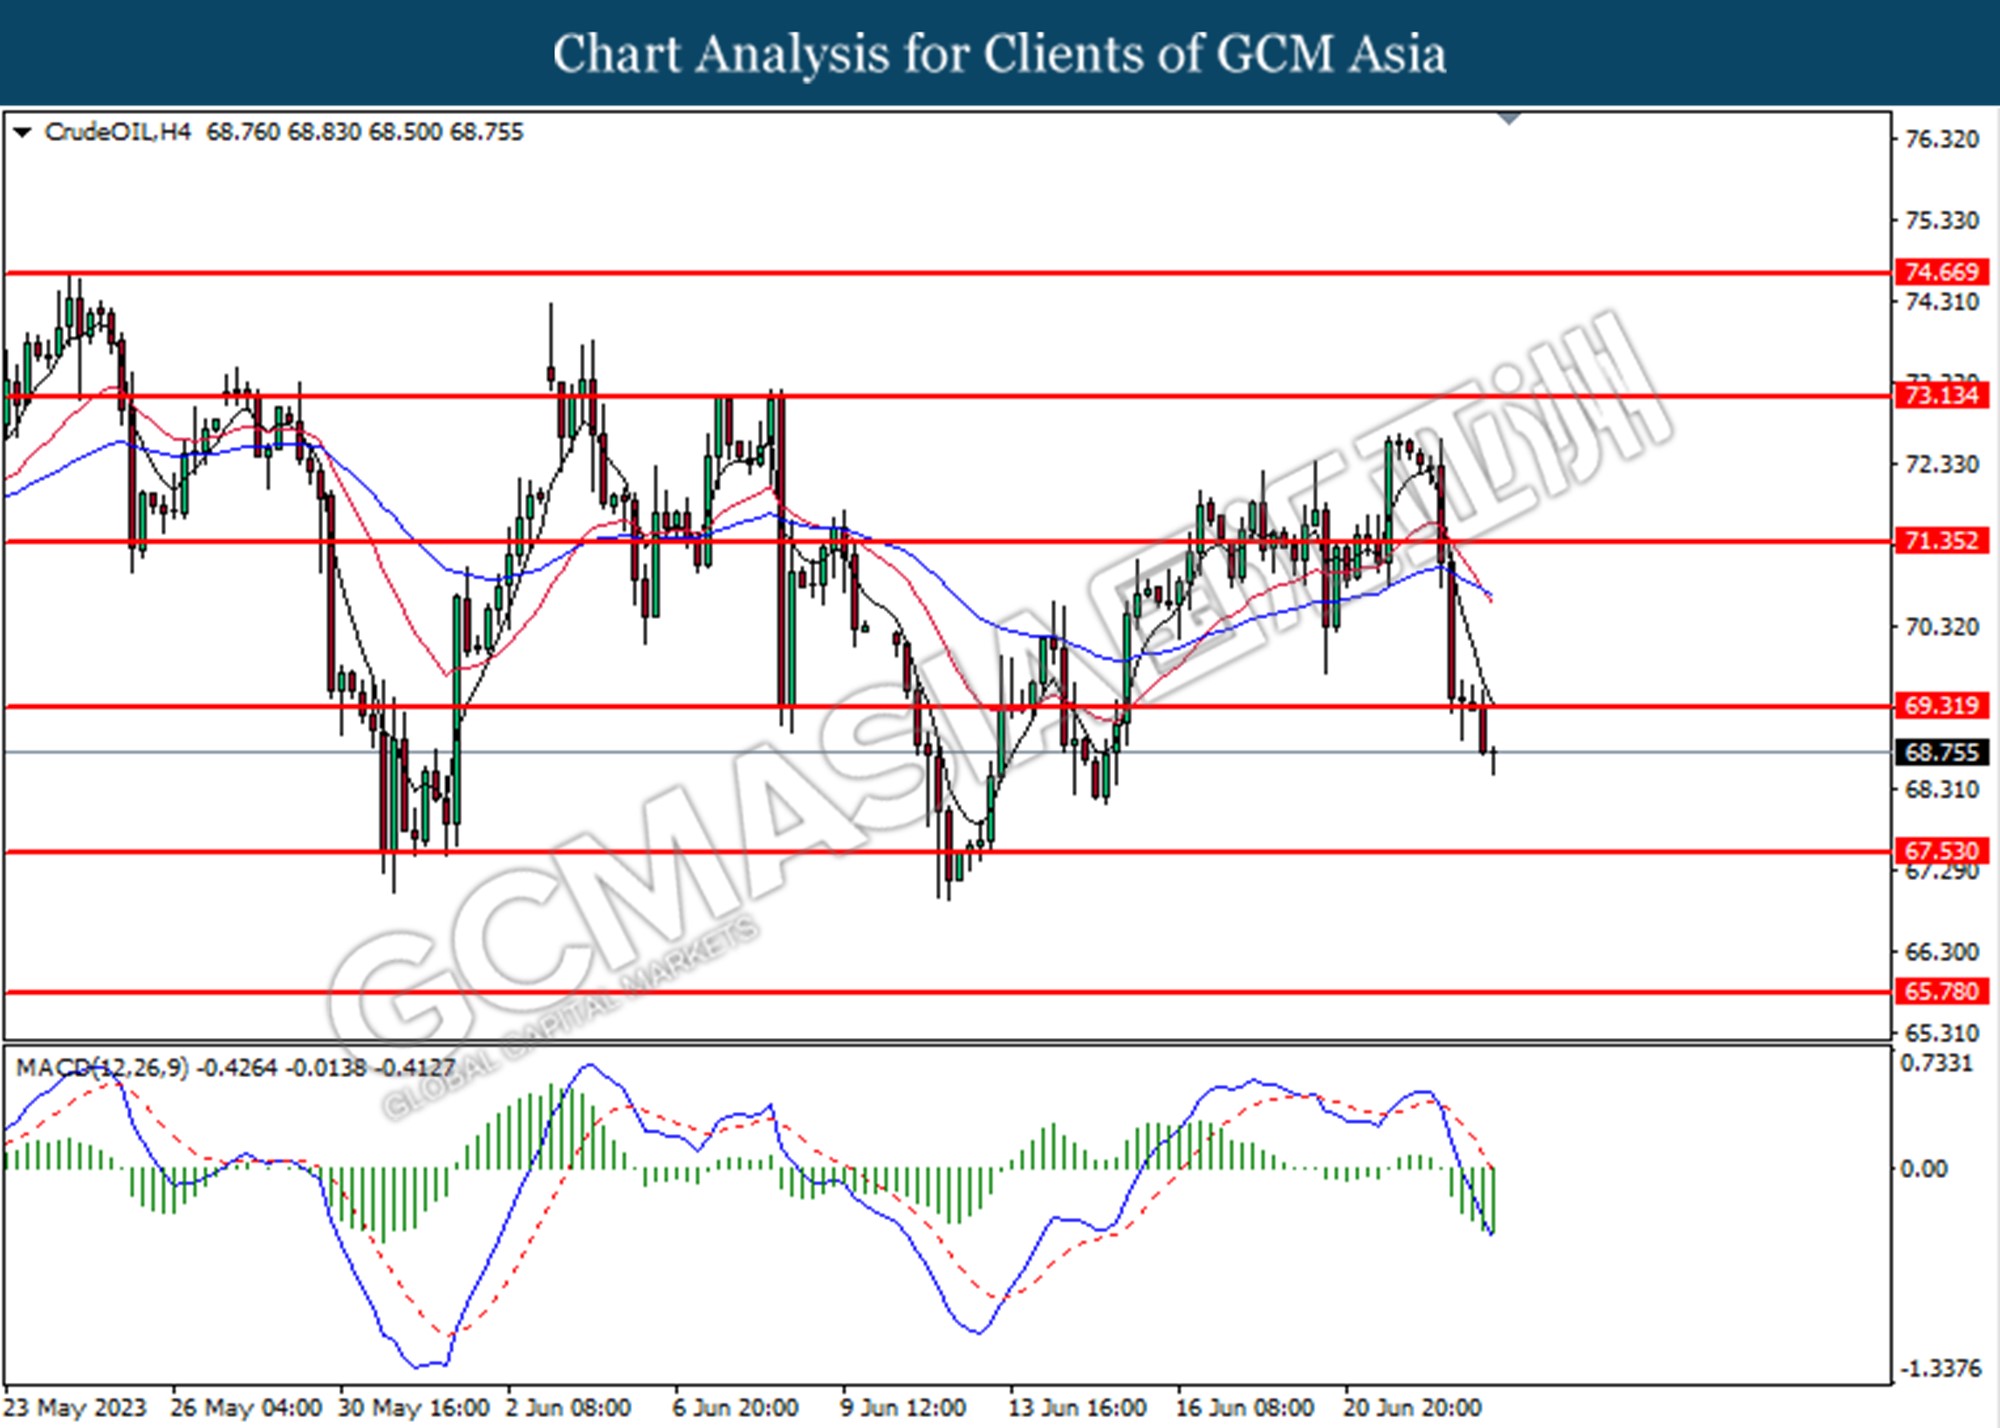
Task: Click the 2 Jun 08:00 time label
Action: pos(568,1408)
